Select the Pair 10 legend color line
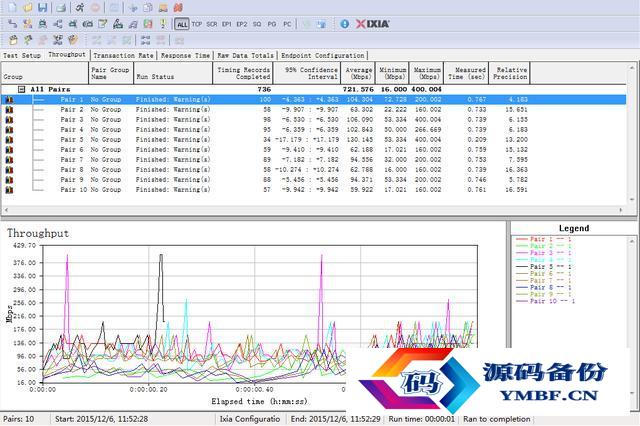The height and width of the screenshot is (426, 640). 522,301
